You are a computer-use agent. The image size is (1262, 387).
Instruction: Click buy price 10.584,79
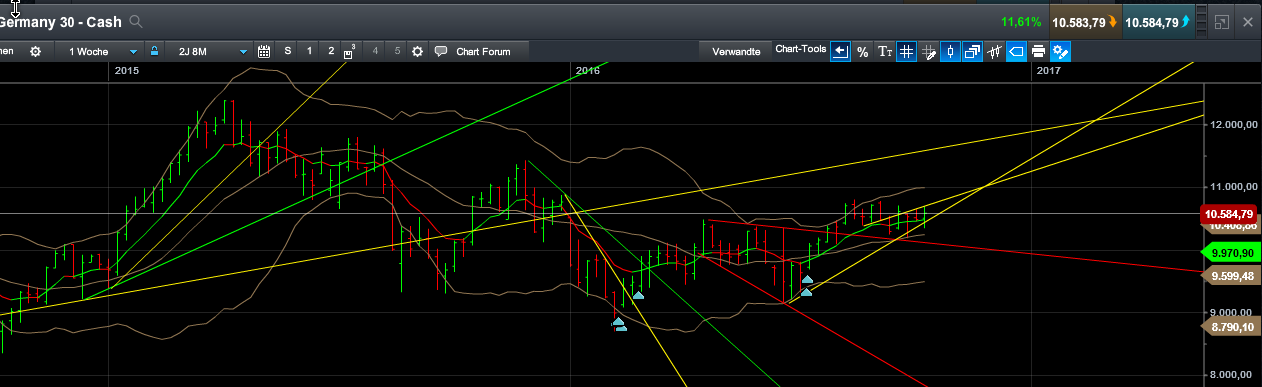(x=1158, y=21)
